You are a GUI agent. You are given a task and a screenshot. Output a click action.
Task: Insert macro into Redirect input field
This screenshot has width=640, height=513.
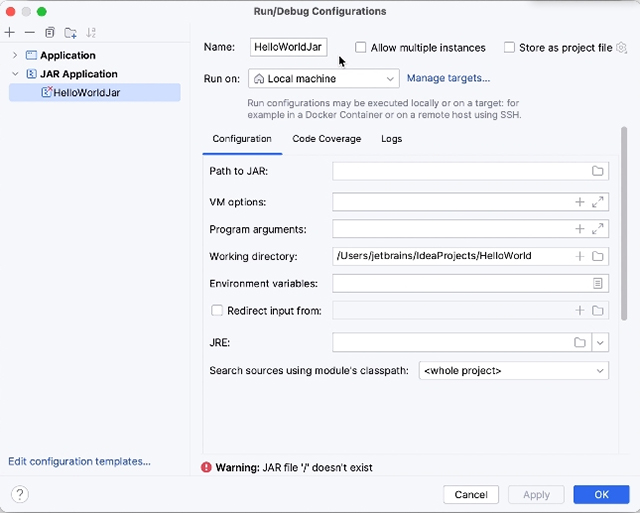pos(580,311)
